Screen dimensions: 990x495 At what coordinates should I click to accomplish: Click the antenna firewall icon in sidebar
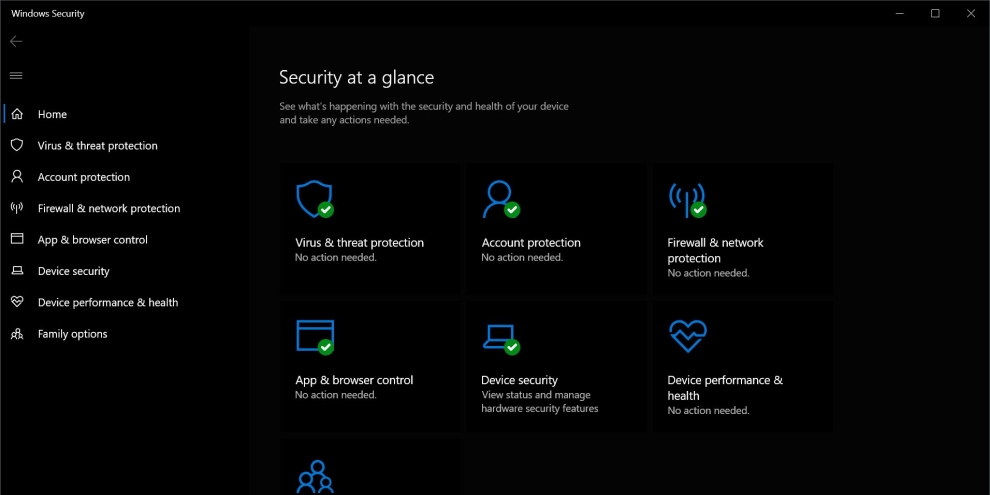coord(17,208)
